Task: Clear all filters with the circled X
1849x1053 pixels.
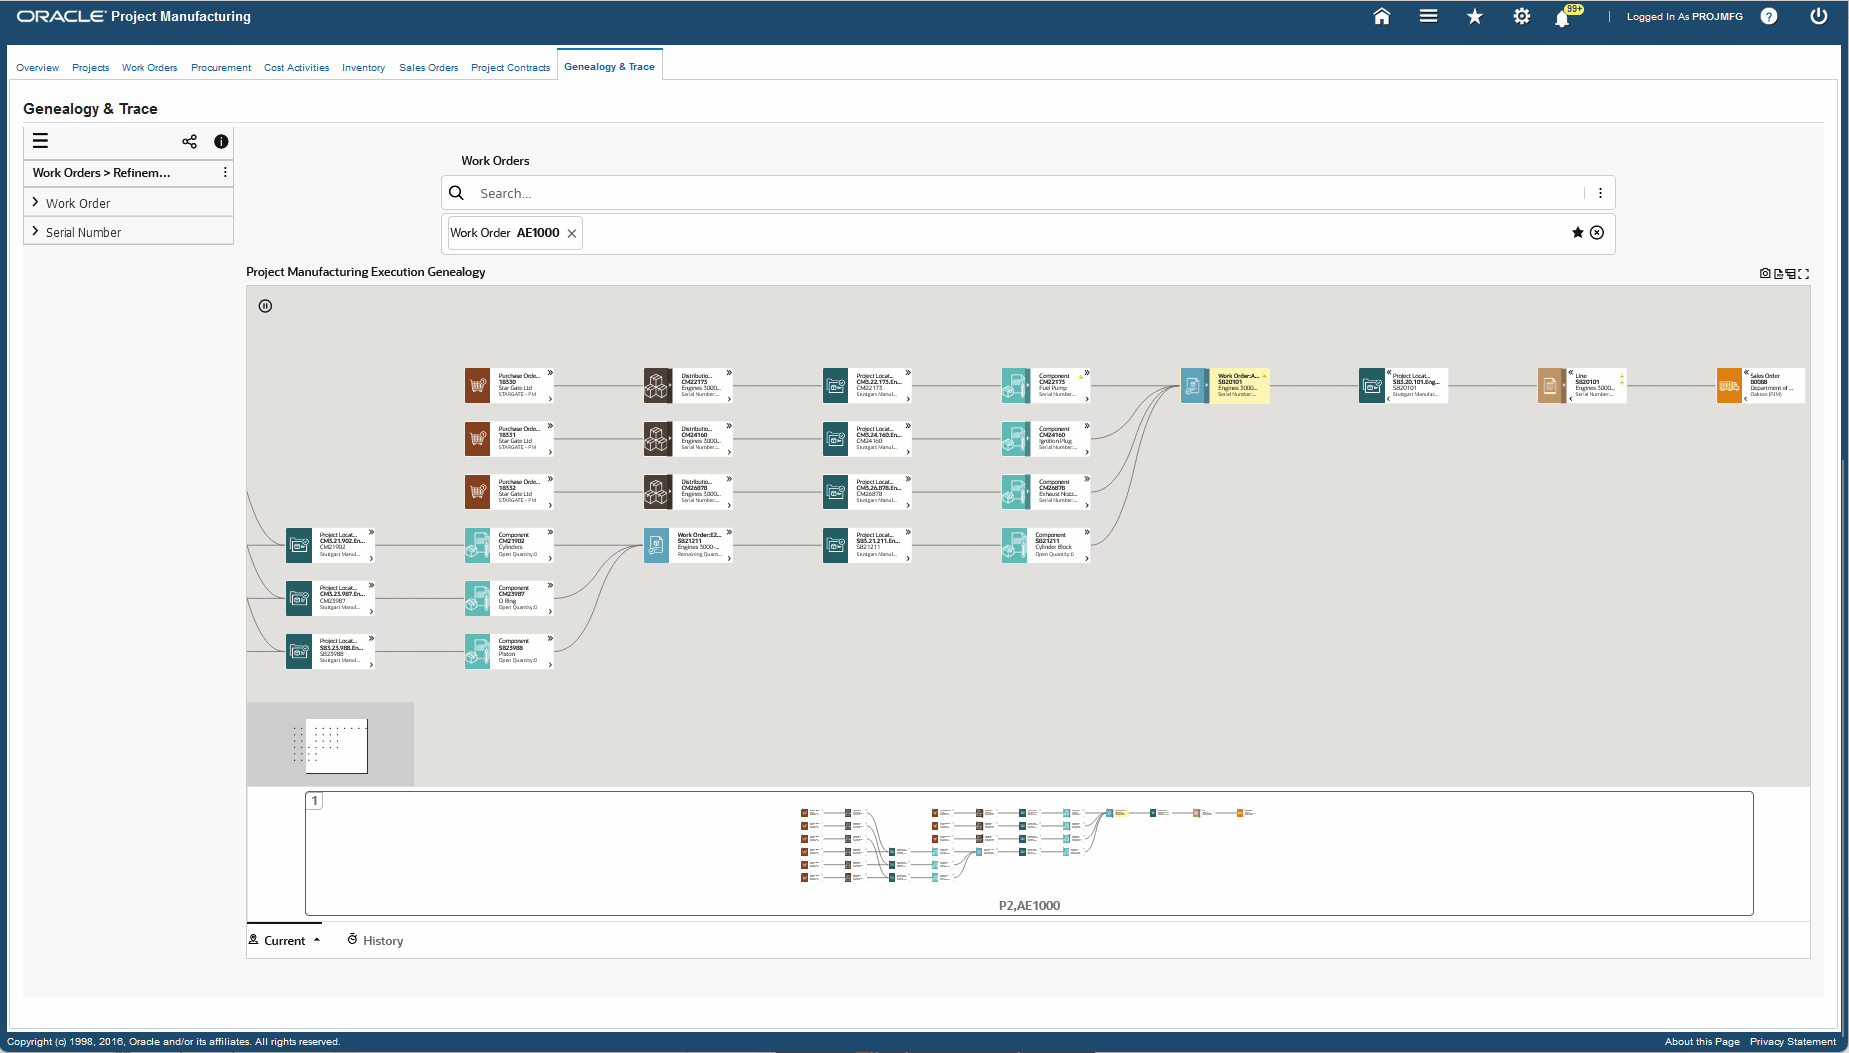Action: [1597, 233]
